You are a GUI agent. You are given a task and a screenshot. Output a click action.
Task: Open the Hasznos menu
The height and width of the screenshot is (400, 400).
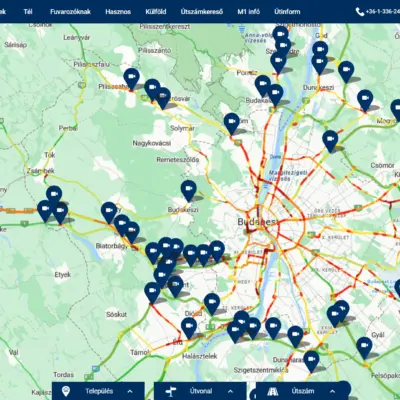(x=118, y=12)
